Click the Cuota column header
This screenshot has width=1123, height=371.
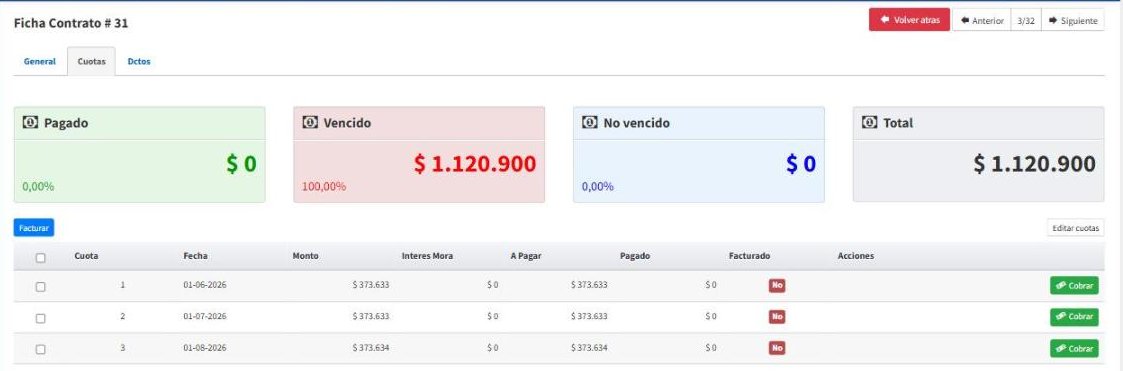[x=87, y=256]
